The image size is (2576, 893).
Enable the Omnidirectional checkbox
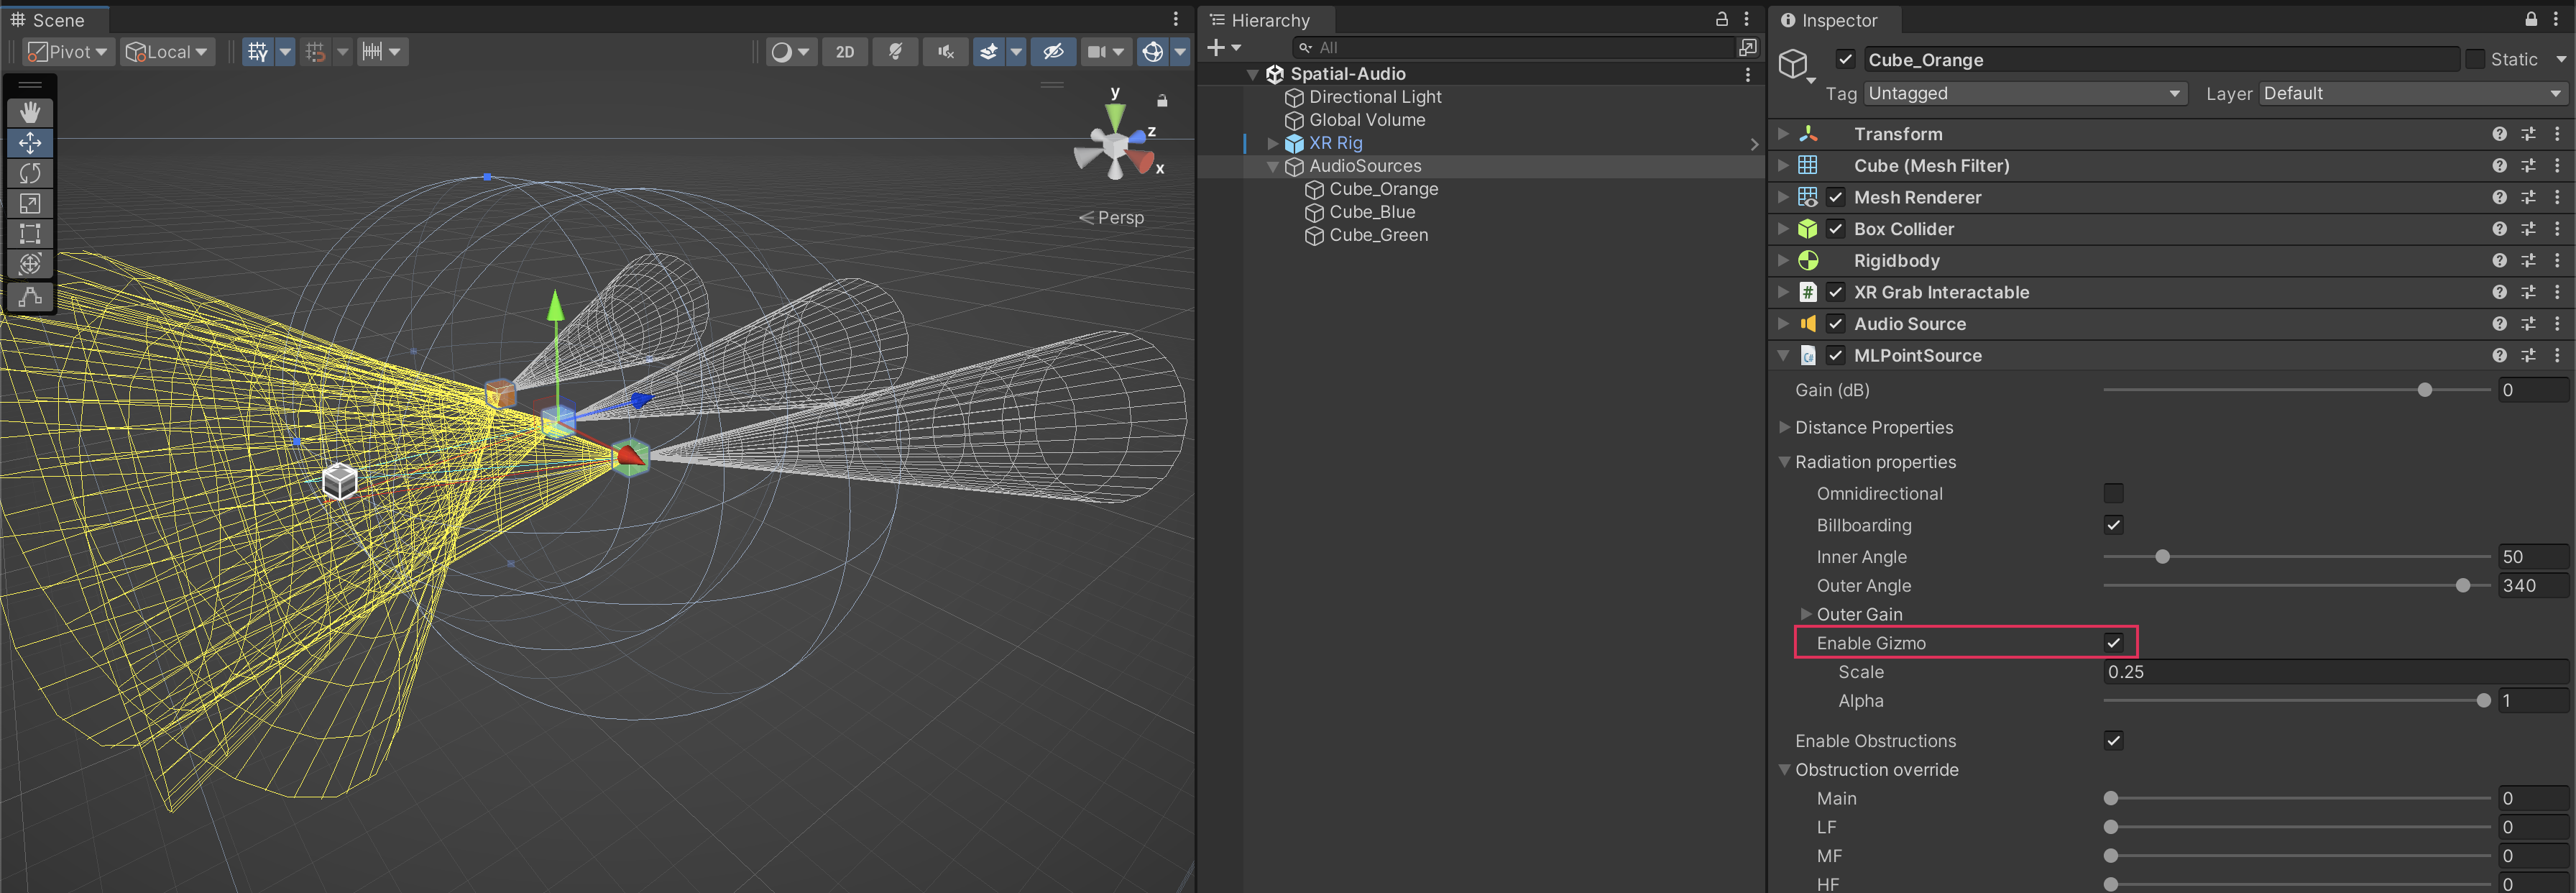point(2113,494)
